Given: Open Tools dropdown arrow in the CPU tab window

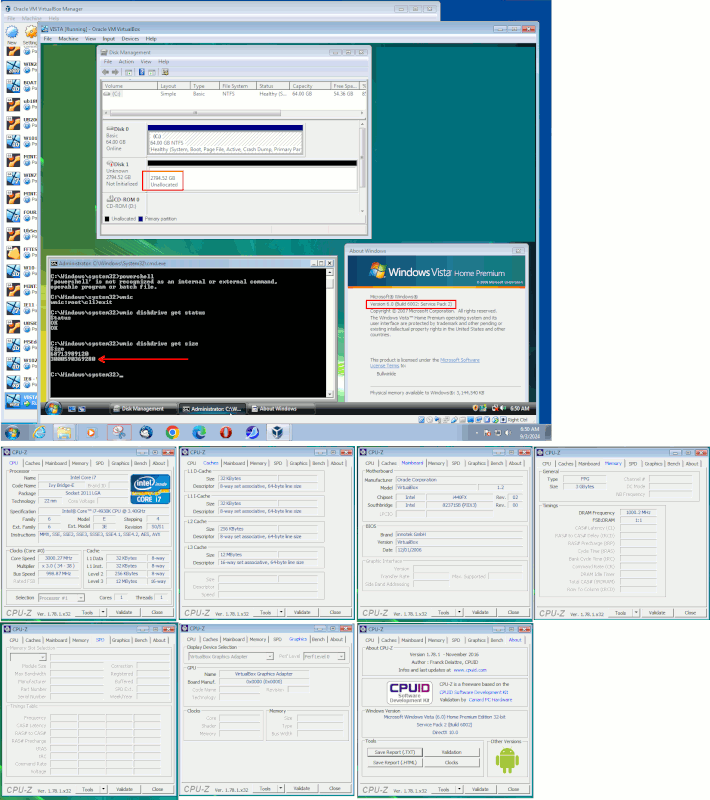Looking at the screenshot, I should tap(103, 612).
